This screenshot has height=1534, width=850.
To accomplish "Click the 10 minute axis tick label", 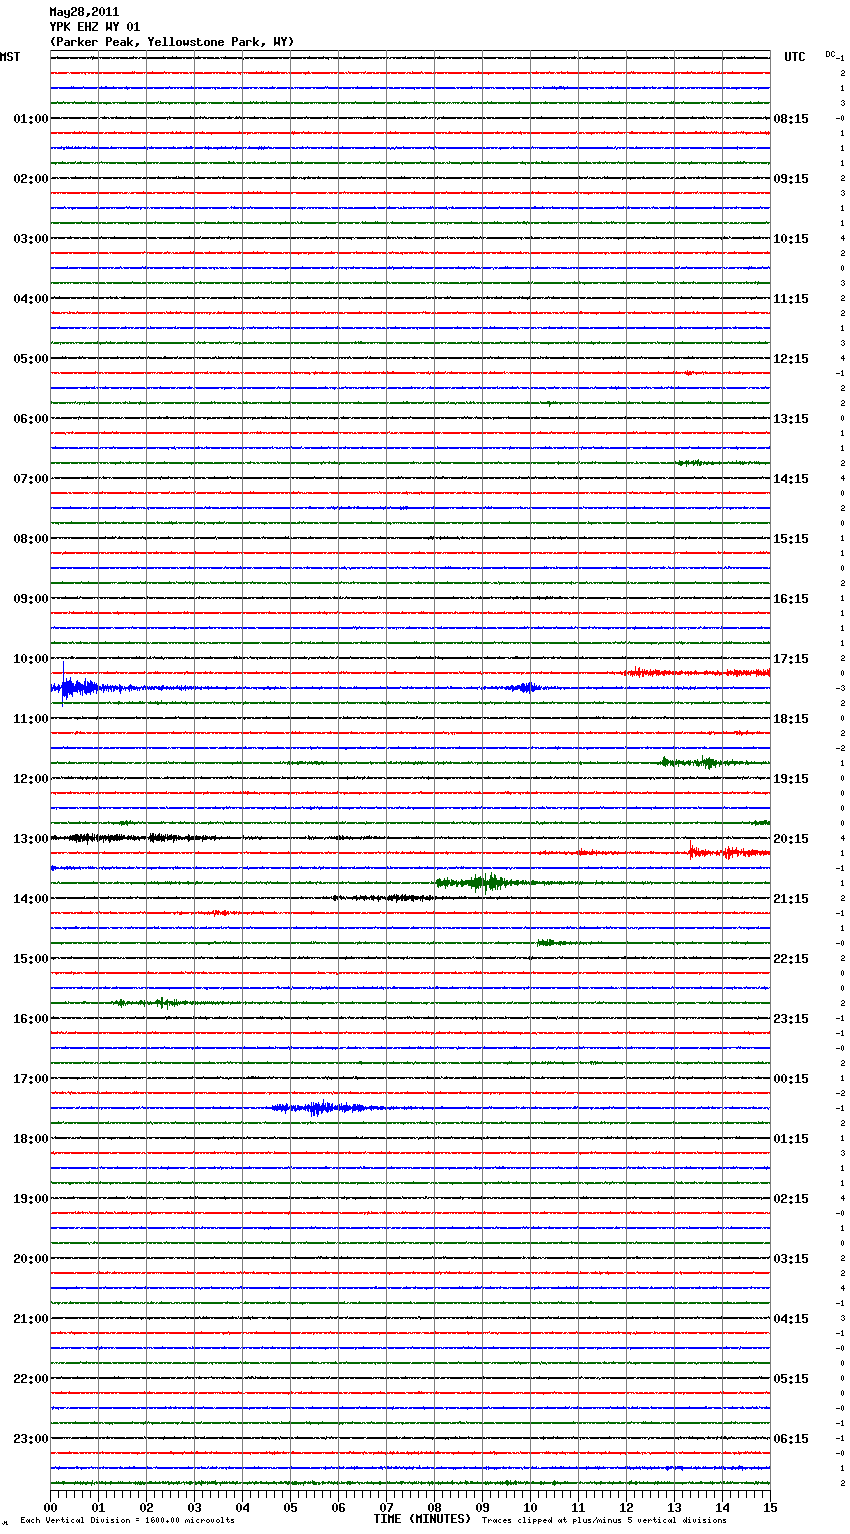I will 530,1507.
